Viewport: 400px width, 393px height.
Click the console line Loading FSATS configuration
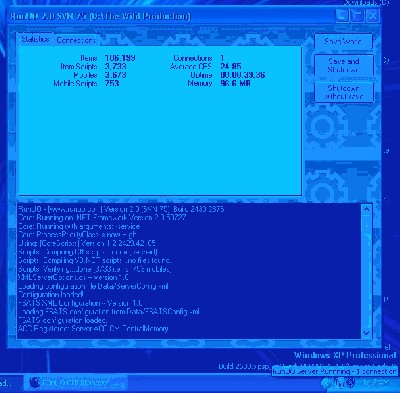pyautogui.click(x=109, y=312)
